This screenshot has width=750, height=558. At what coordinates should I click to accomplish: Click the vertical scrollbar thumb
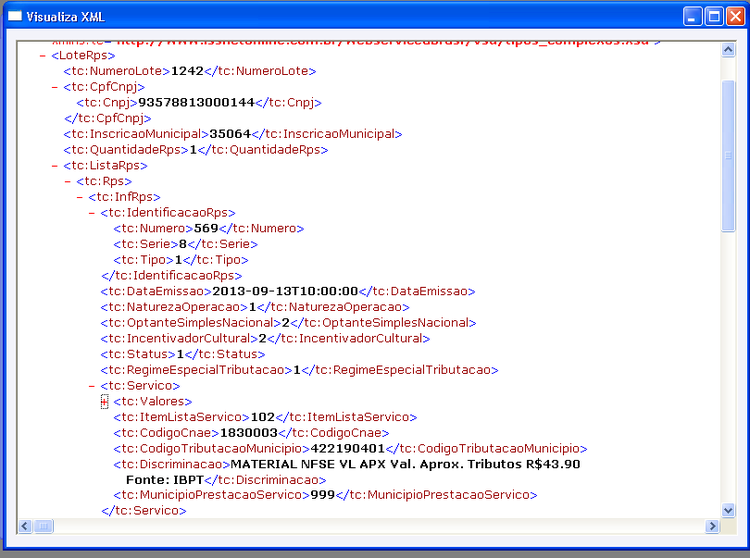pos(728,156)
